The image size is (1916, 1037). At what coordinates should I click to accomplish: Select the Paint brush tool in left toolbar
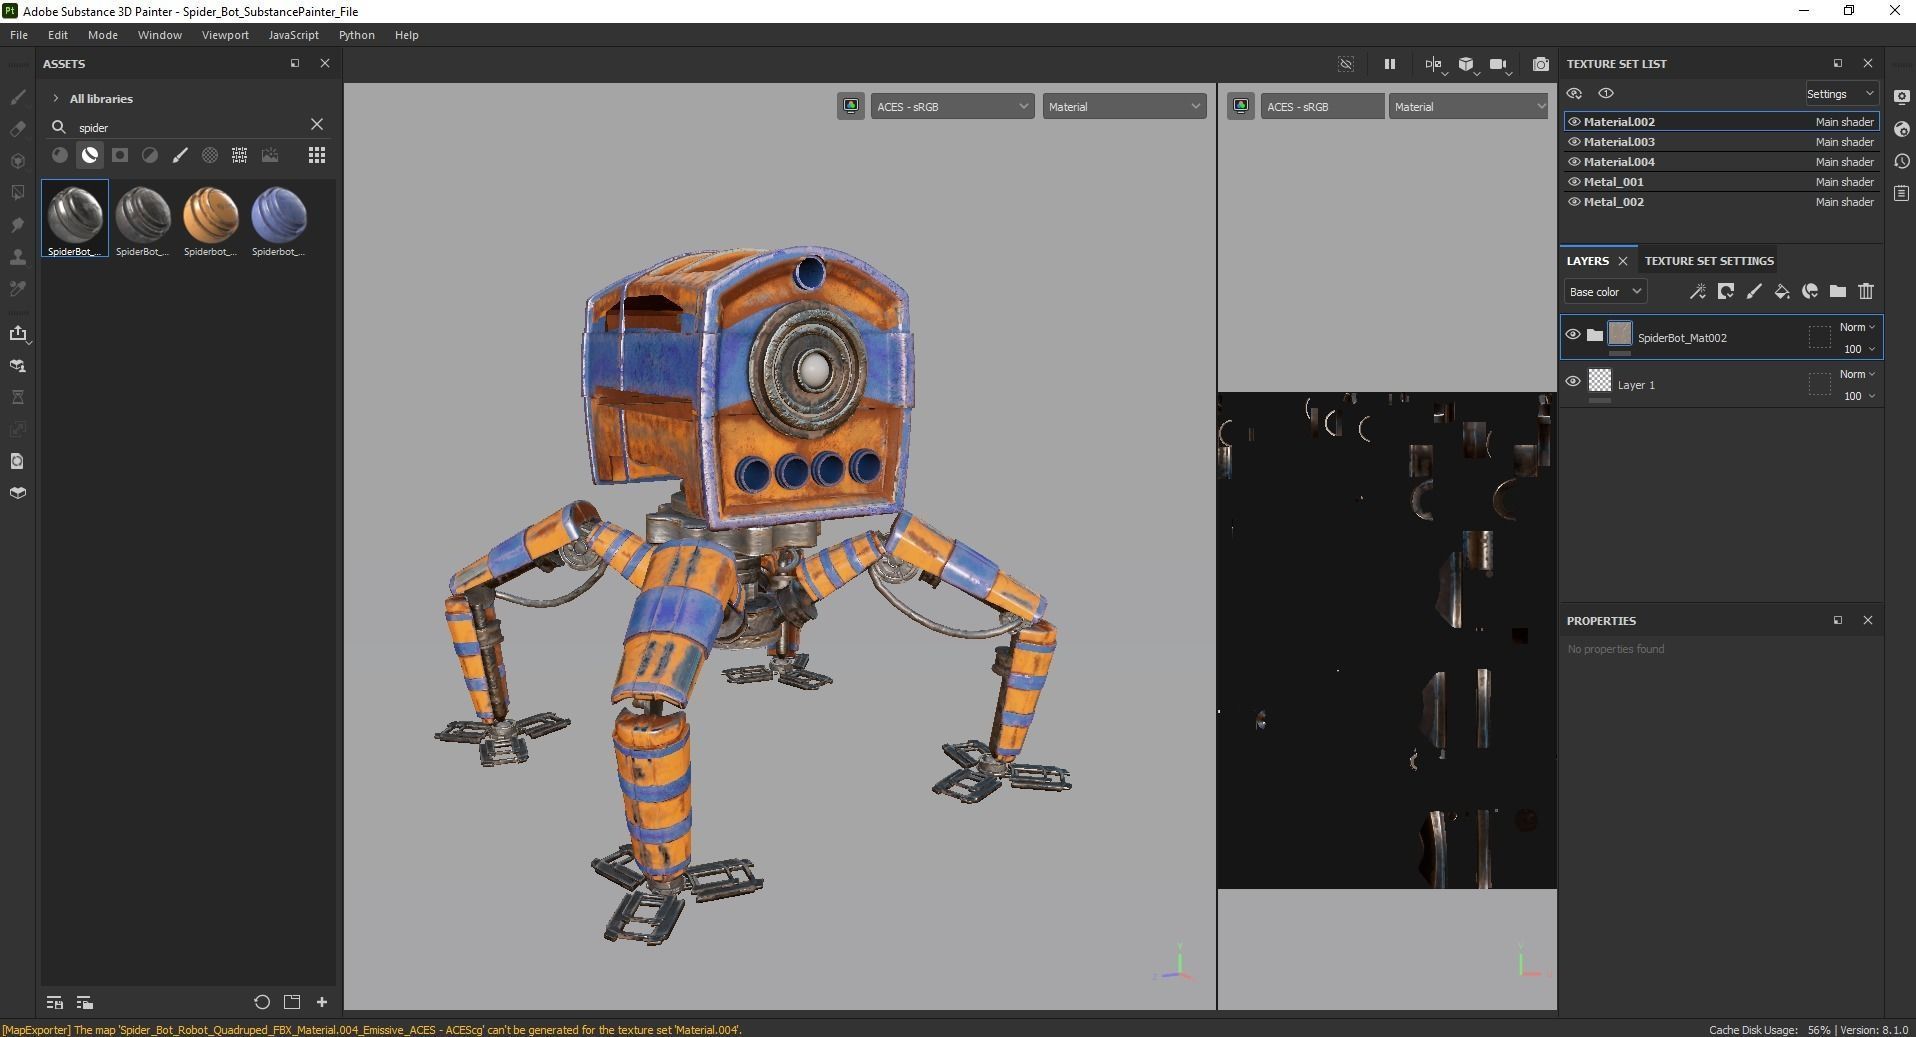[17, 97]
